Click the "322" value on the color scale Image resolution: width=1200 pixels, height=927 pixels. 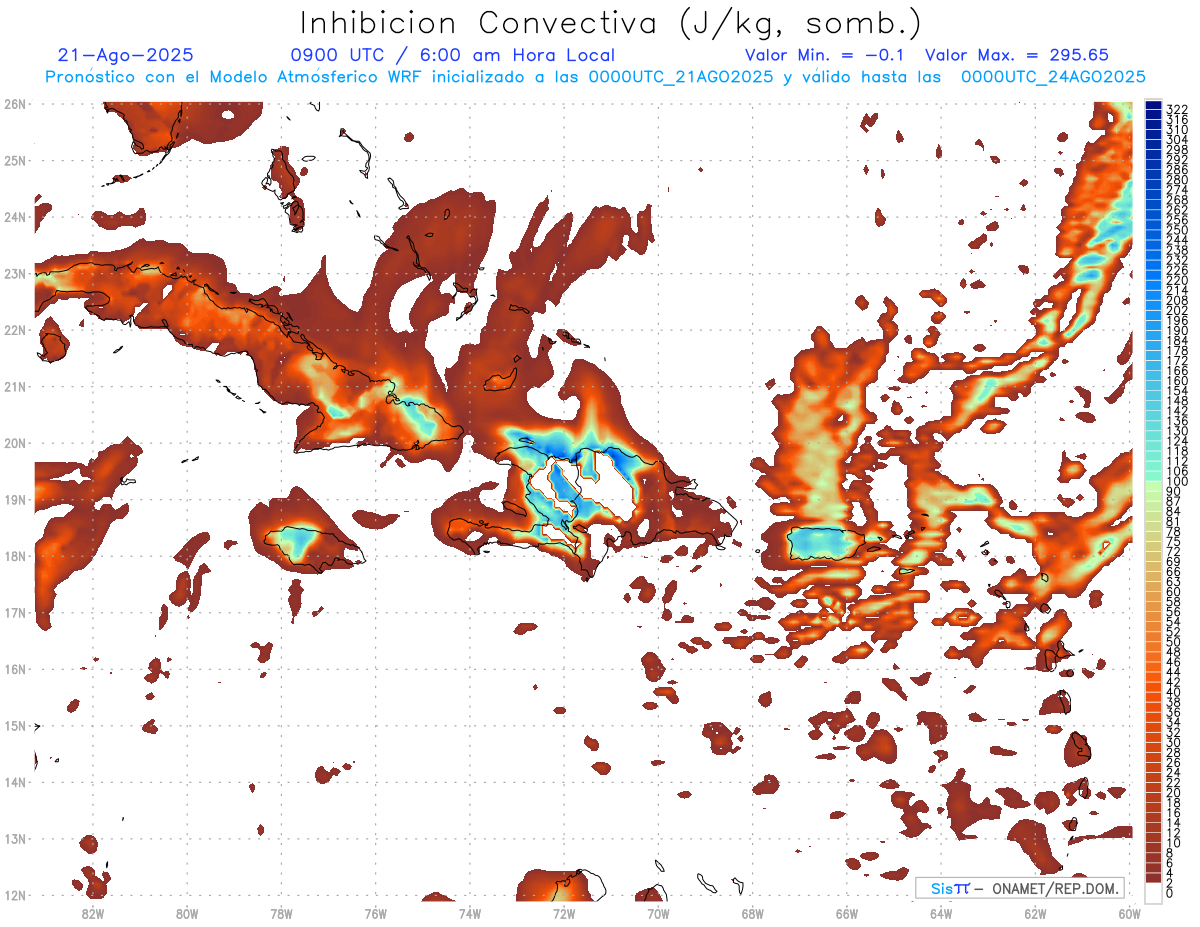tap(1177, 109)
